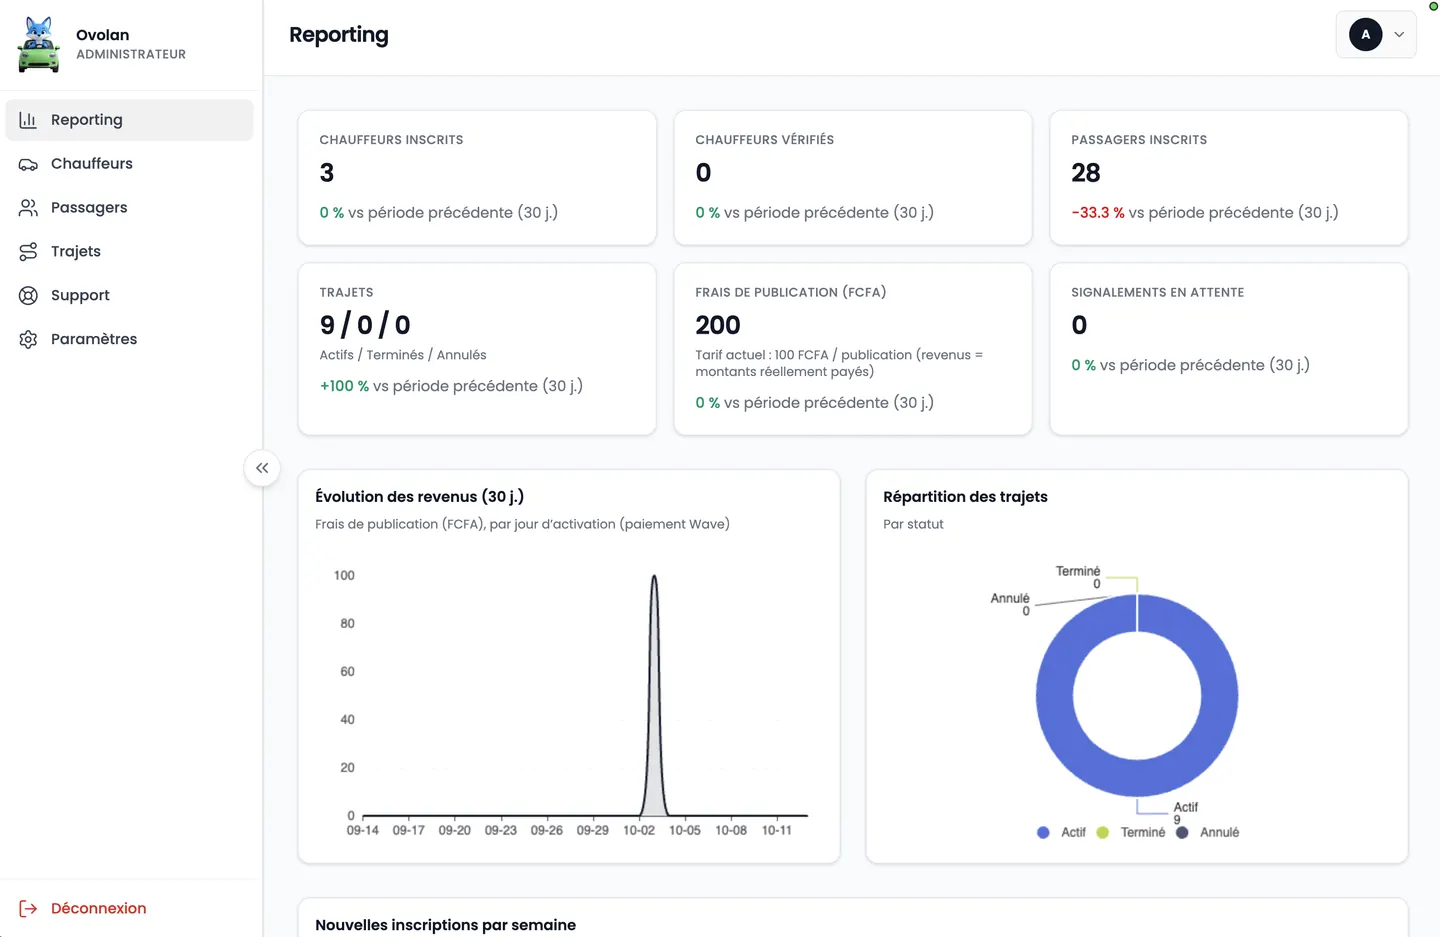This screenshot has height=937, width=1440.
Task: Click the Support lifebuoy icon
Action: [28, 296]
